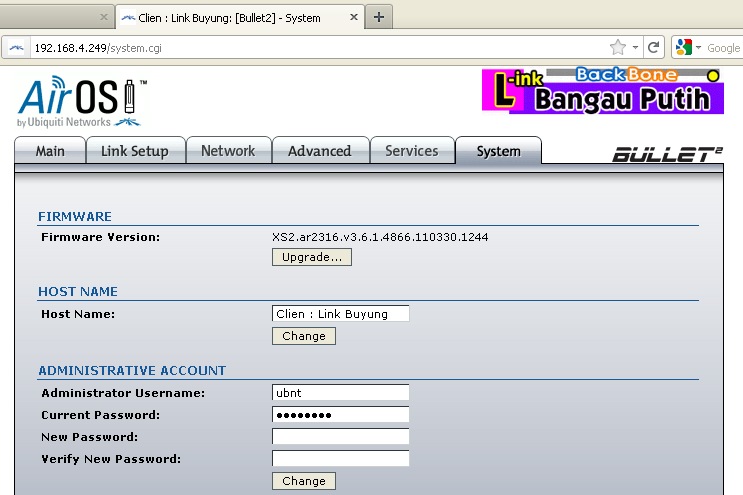This screenshot has height=495, width=743.
Task: Open the bookmark star dropdown arrow
Action: (x=635, y=47)
